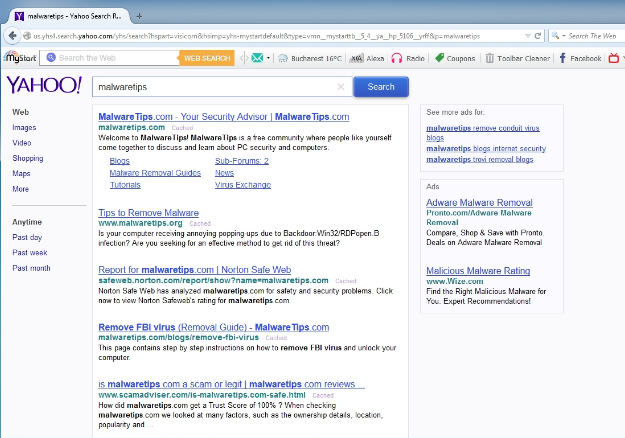Expand the More search categories
625x438 pixels.
click(20, 189)
